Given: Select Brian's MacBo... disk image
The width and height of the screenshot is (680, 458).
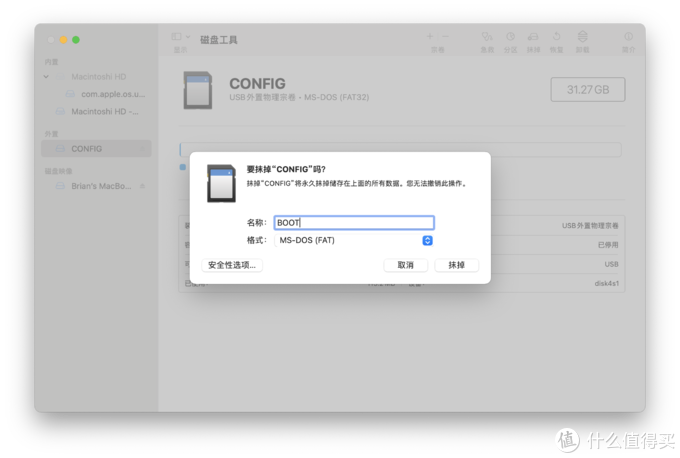Looking at the screenshot, I should [101, 186].
